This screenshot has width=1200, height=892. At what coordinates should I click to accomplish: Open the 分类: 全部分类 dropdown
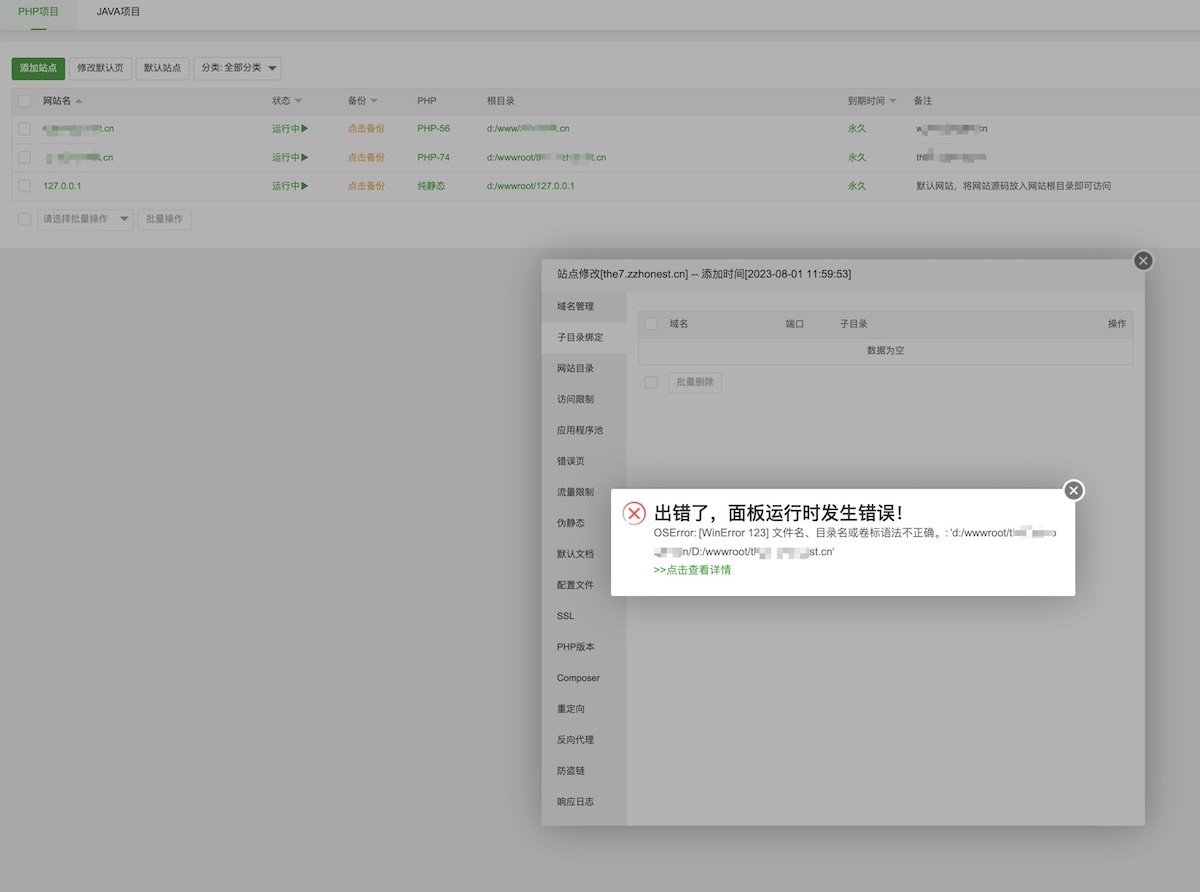click(x=237, y=68)
